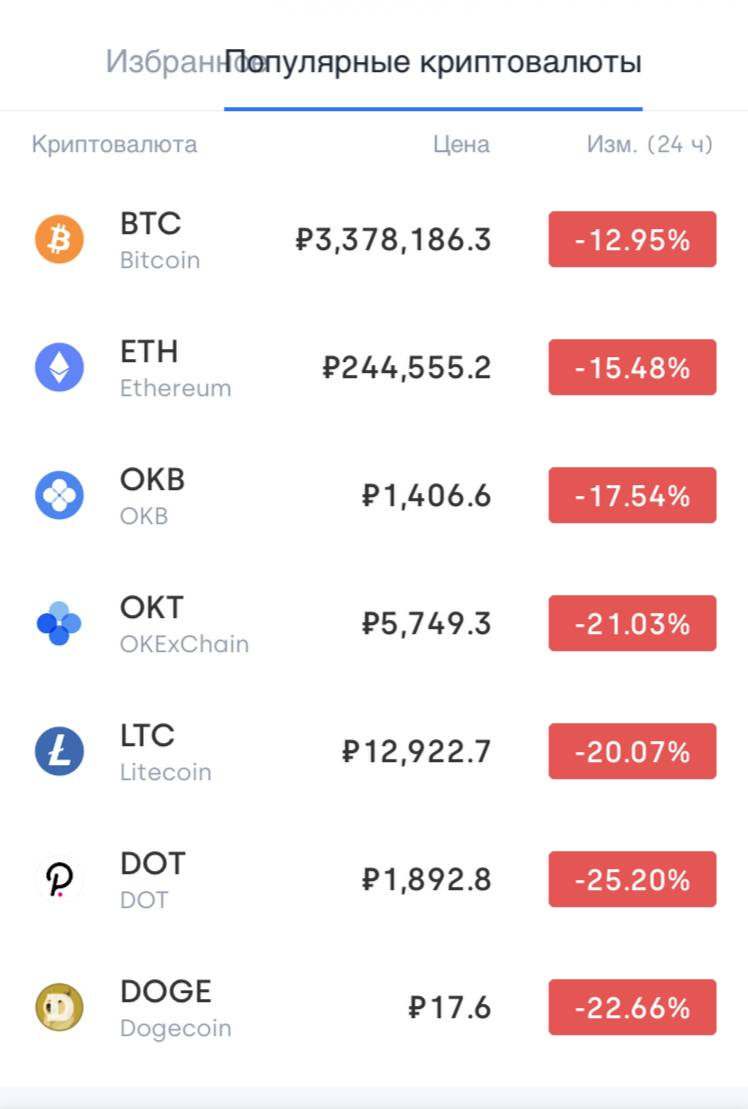The width and height of the screenshot is (748, 1109).
Task: Click the OKB -17.54% change badge
Action: [x=632, y=495]
